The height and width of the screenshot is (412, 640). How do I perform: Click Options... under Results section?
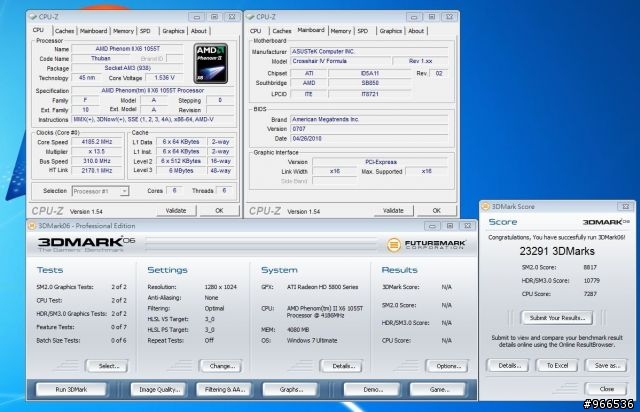pos(448,366)
